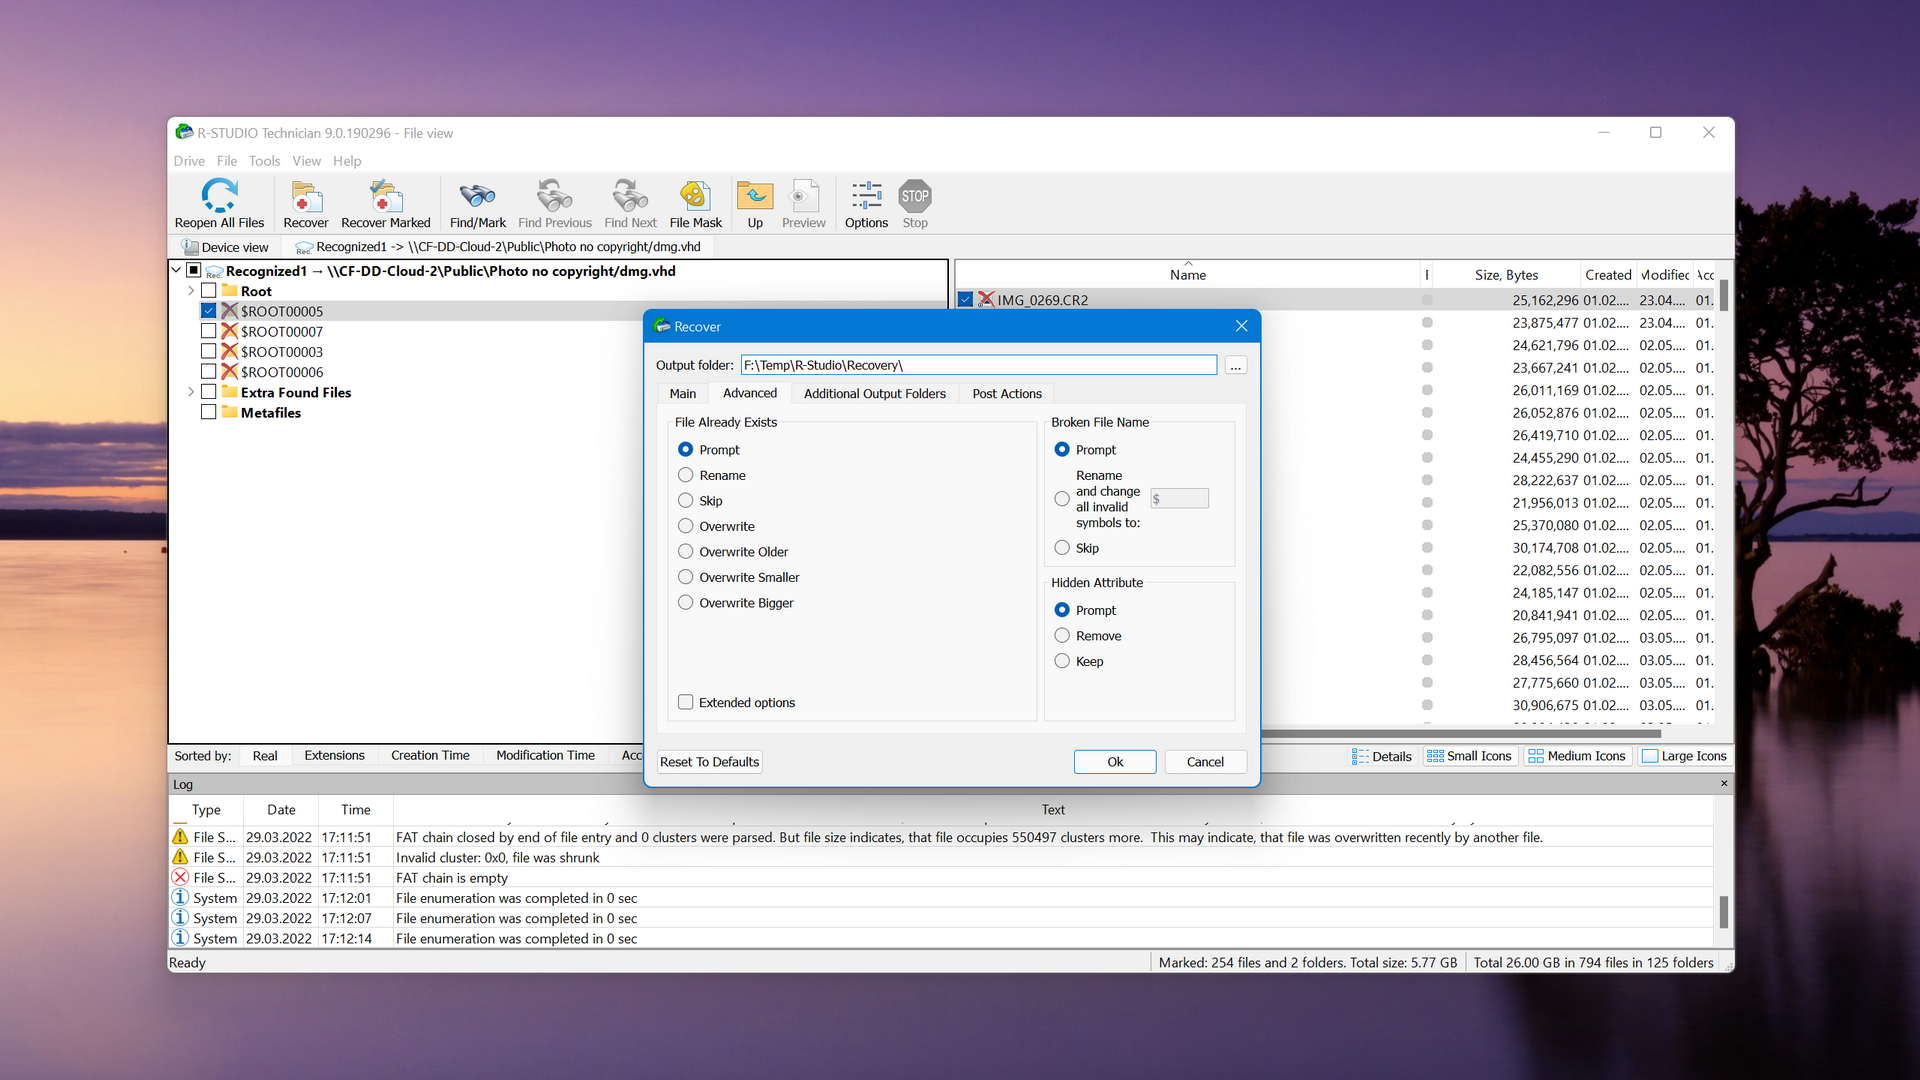Collapse the Recognized1 tree root
The image size is (1920, 1080).
click(176, 270)
